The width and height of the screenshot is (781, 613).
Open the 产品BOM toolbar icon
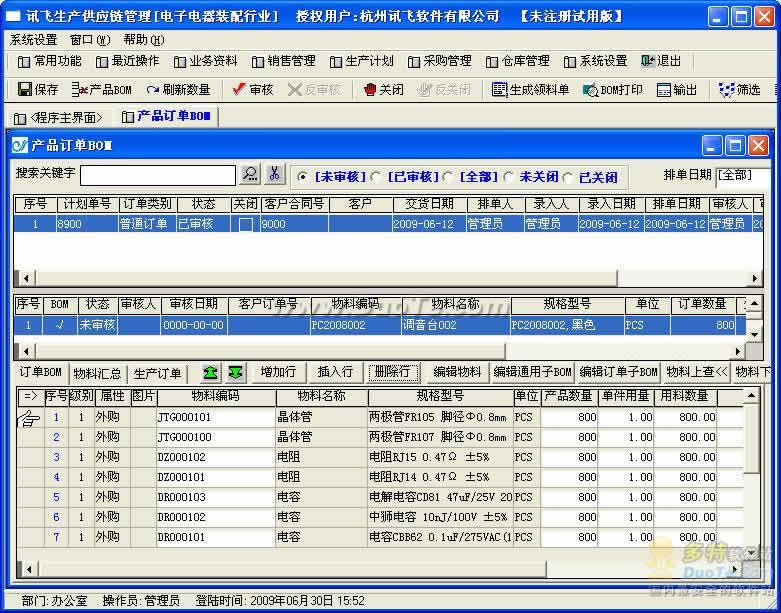click(x=79, y=90)
